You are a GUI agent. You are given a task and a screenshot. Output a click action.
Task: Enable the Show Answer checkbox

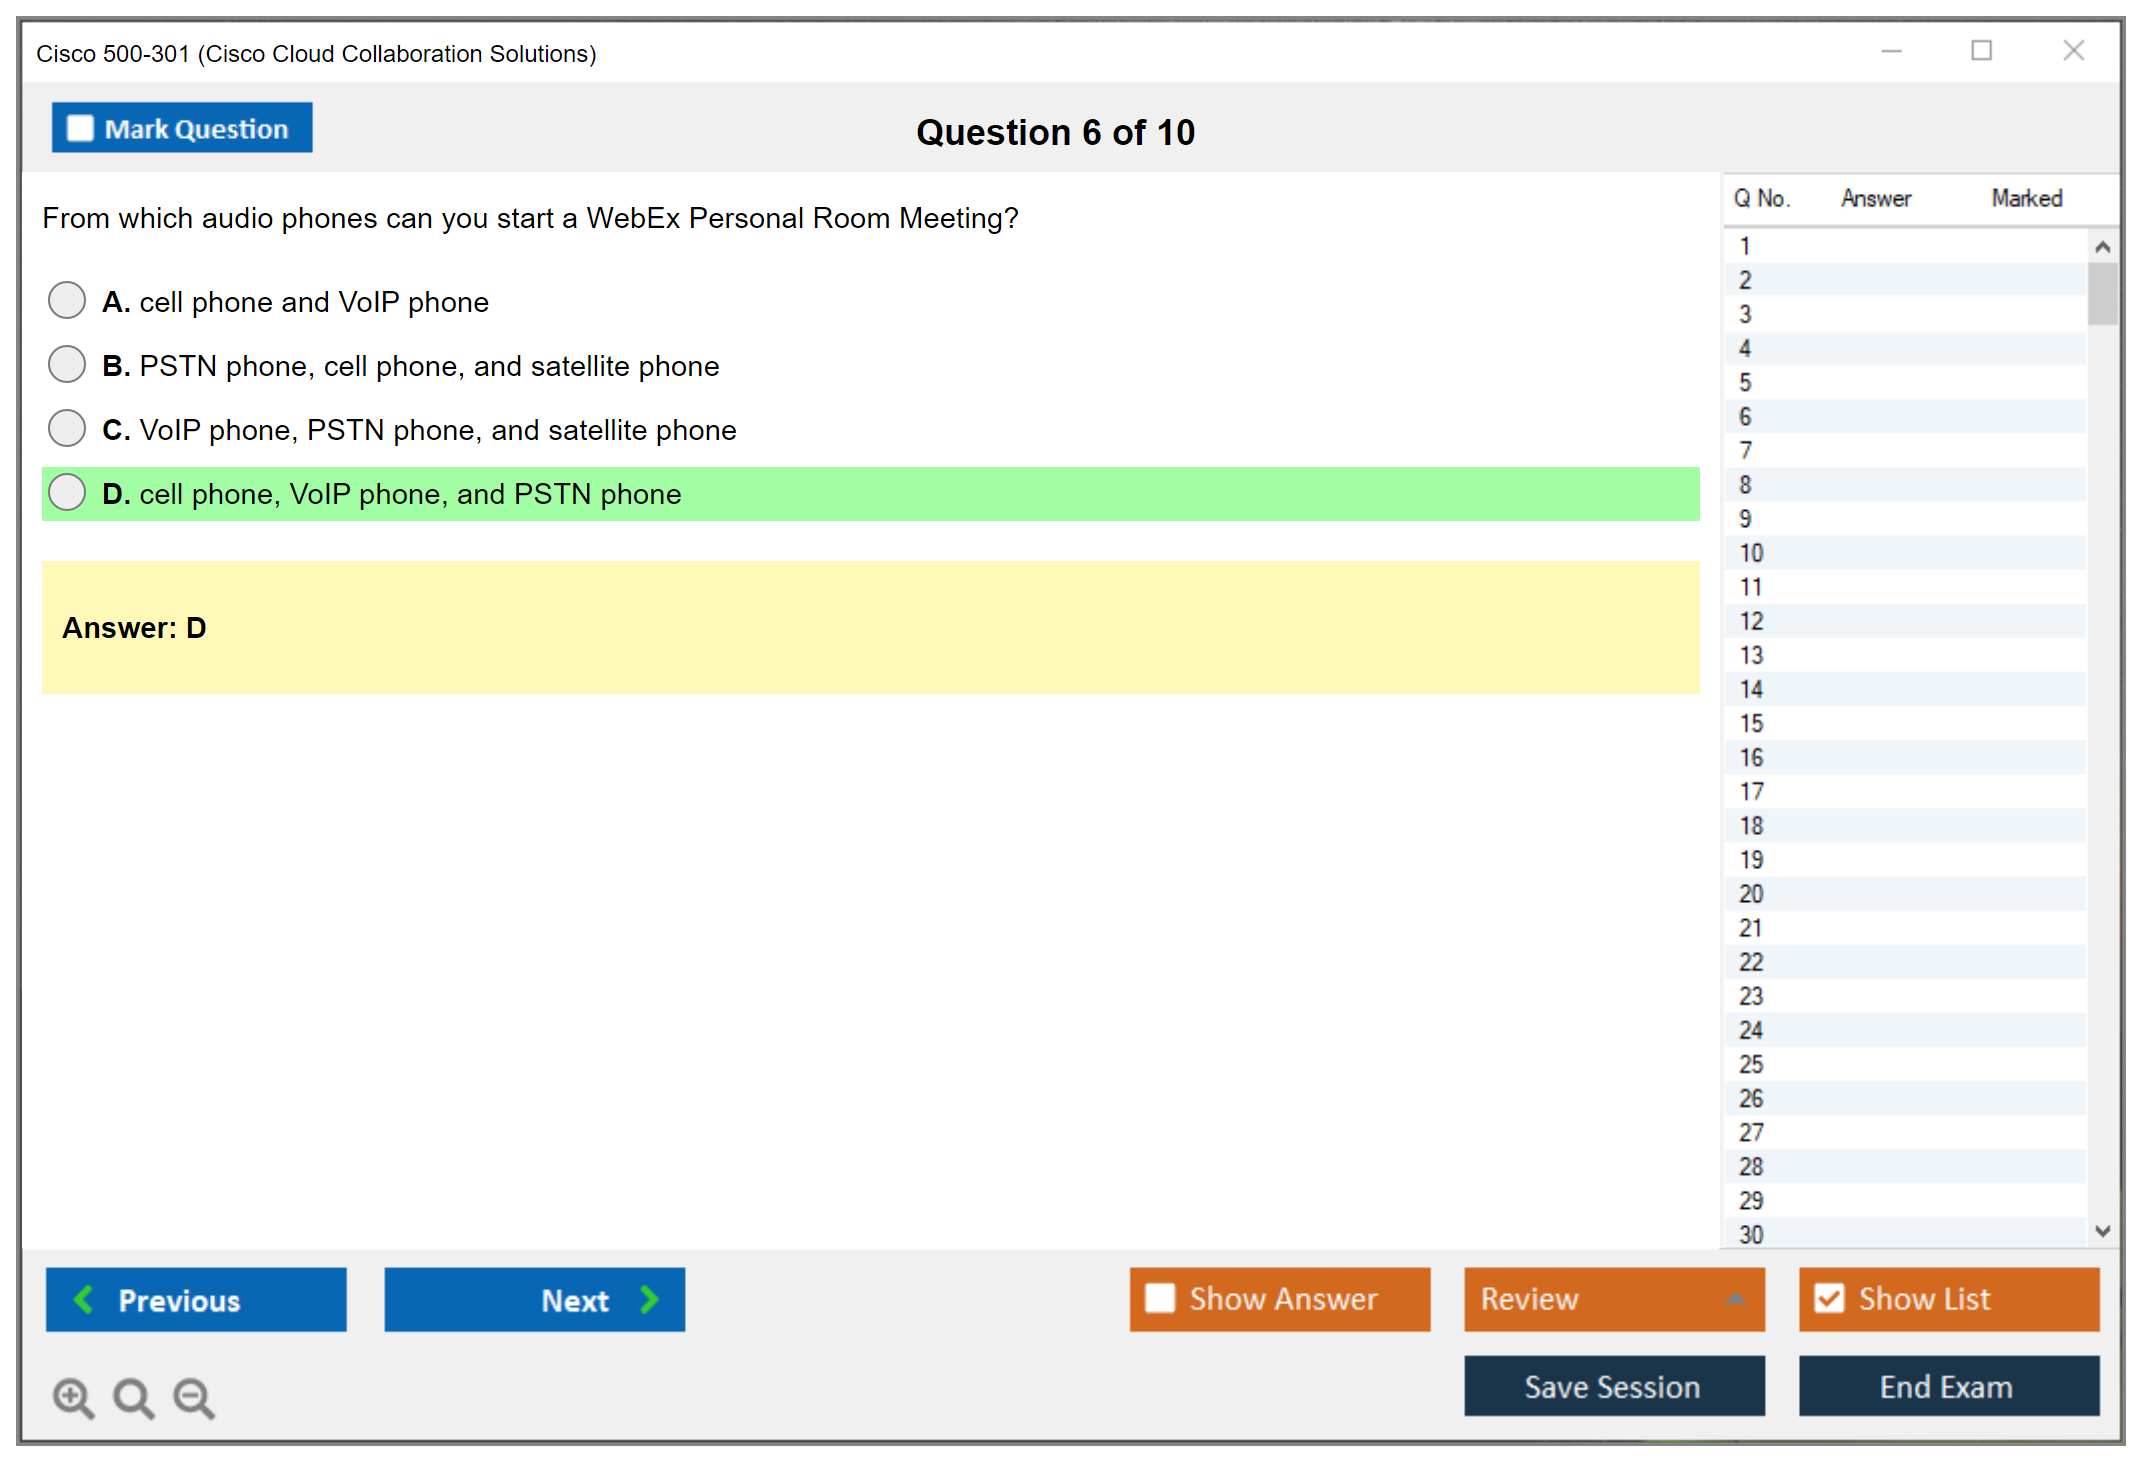tap(1160, 1298)
